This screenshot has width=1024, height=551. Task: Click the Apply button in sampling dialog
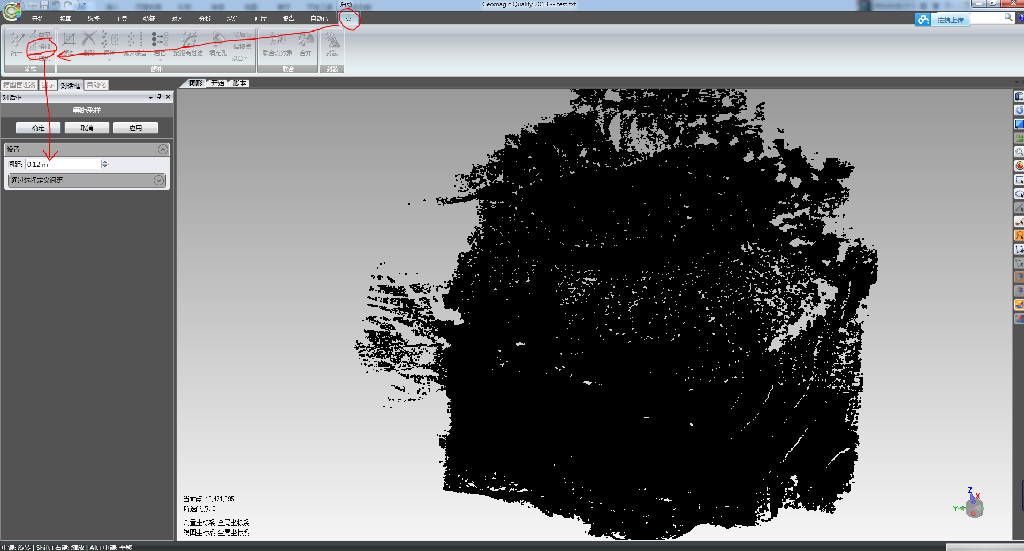point(135,128)
